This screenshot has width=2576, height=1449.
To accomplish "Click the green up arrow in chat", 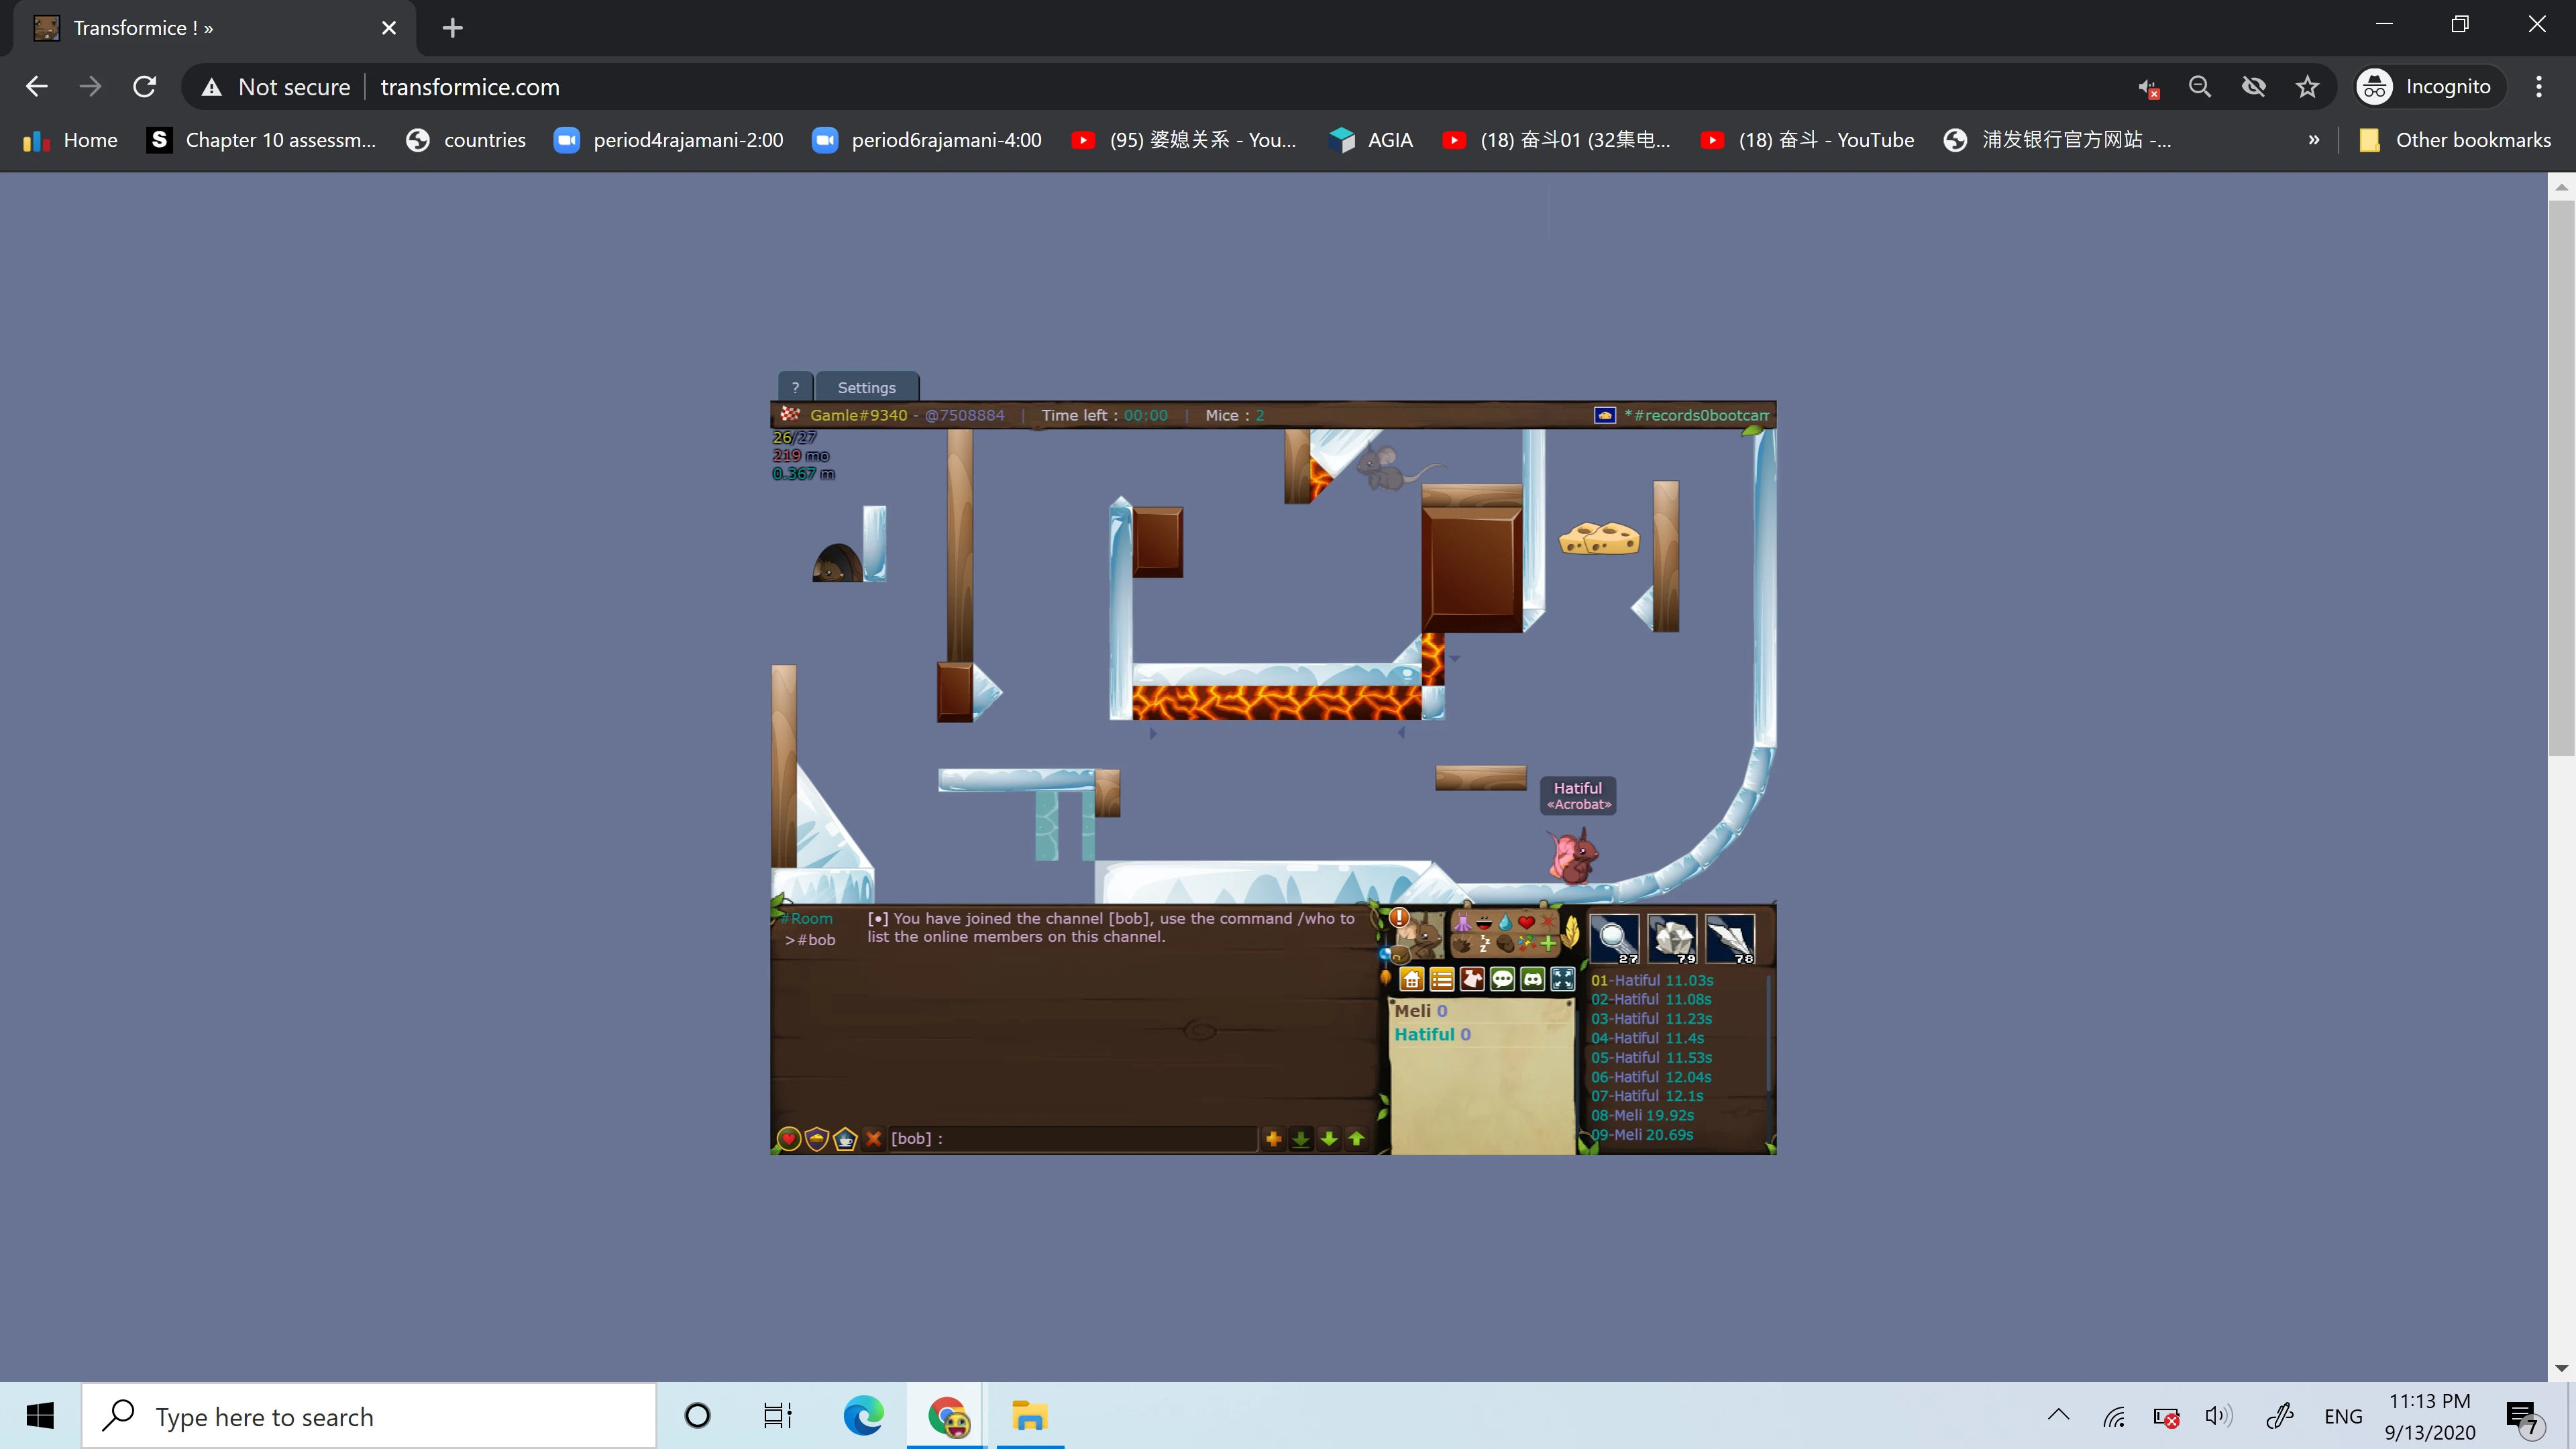I will click(x=1357, y=1138).
